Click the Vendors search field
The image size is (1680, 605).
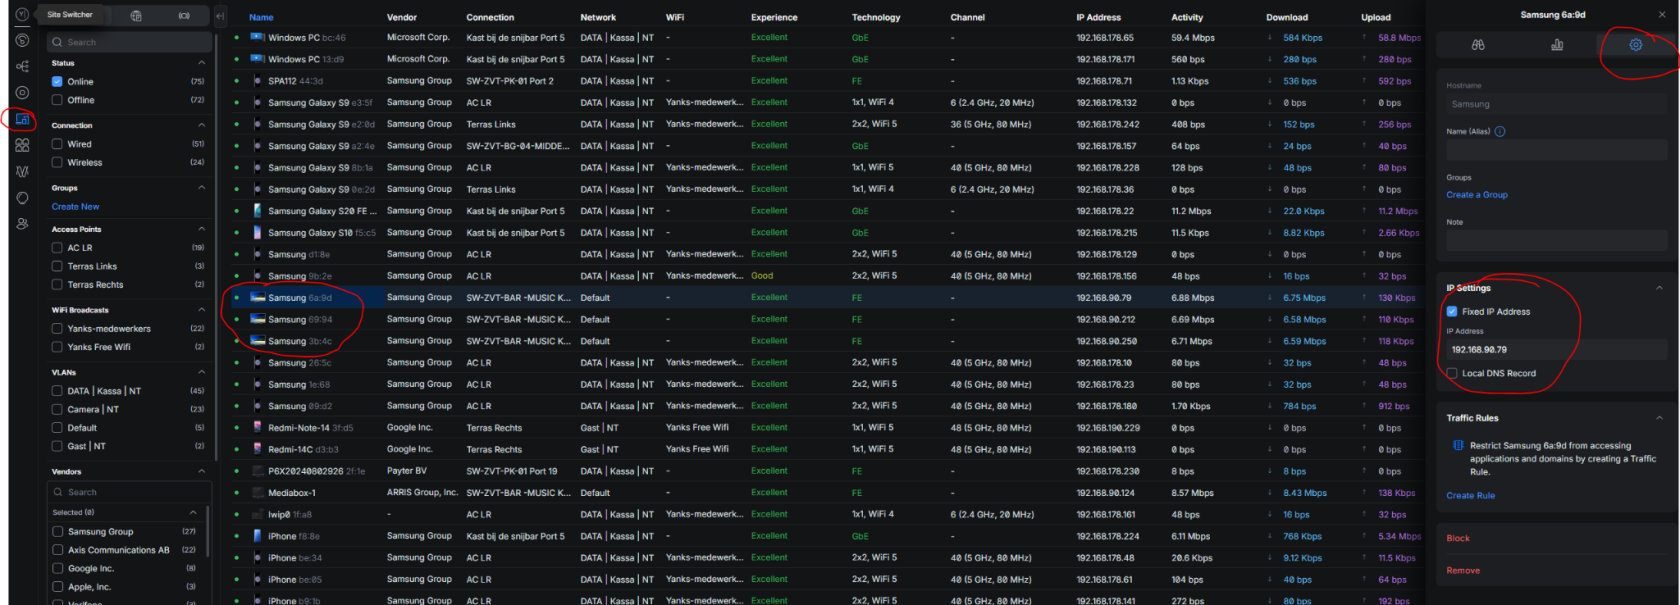[x=129, y=492]
